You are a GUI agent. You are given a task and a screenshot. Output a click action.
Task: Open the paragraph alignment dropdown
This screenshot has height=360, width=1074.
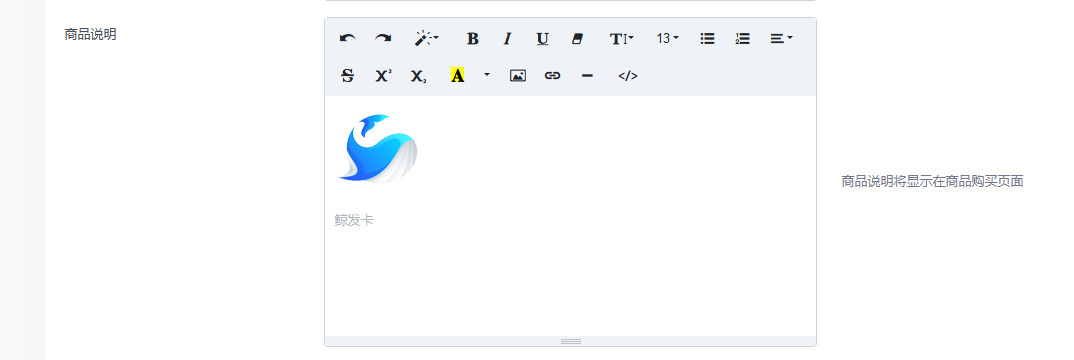pyautogui.click(x=781, y=39)
